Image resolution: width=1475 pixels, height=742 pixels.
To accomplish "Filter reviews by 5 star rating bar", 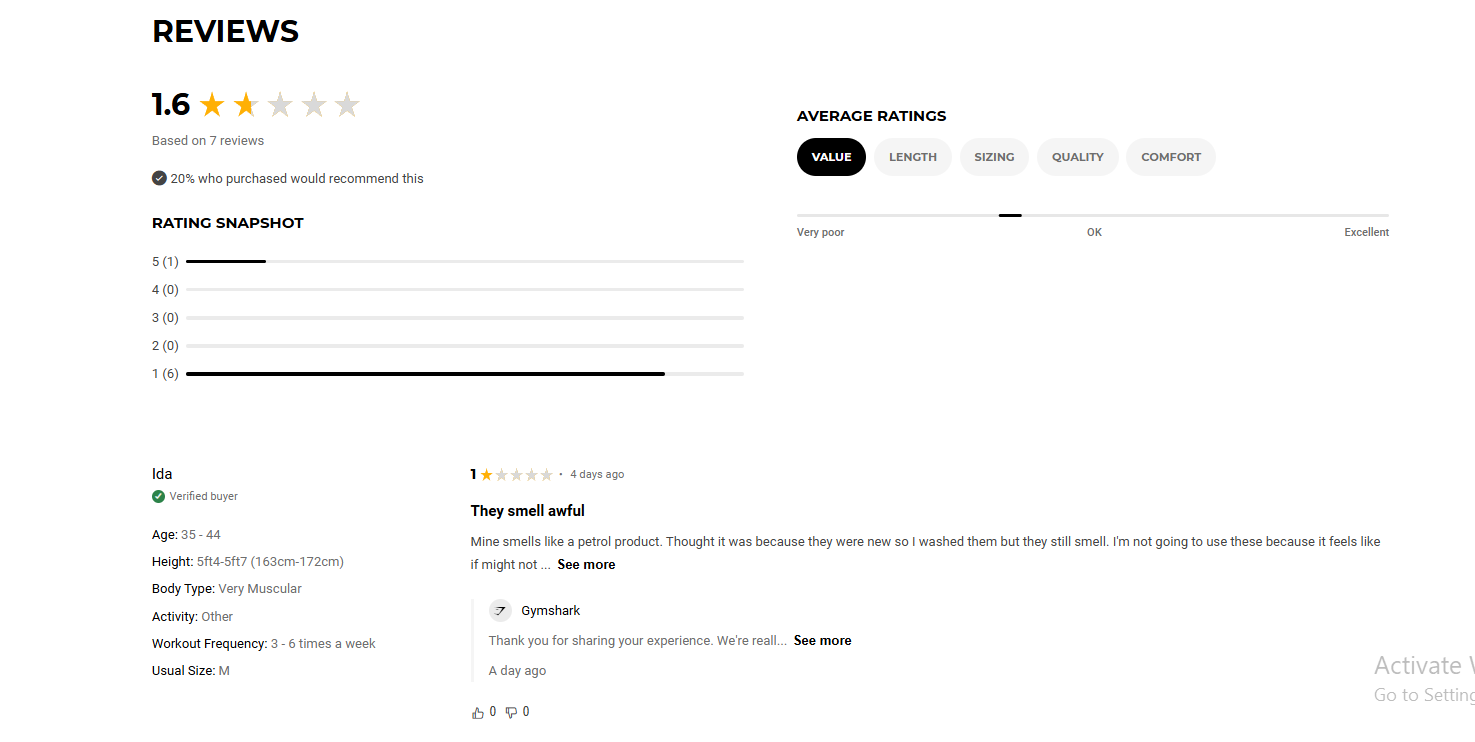I will 448,262.
